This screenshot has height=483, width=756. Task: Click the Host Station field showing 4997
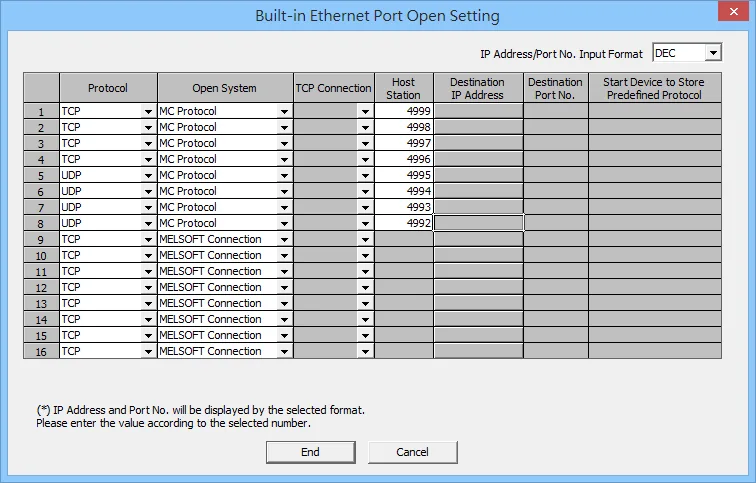point(404,143)
